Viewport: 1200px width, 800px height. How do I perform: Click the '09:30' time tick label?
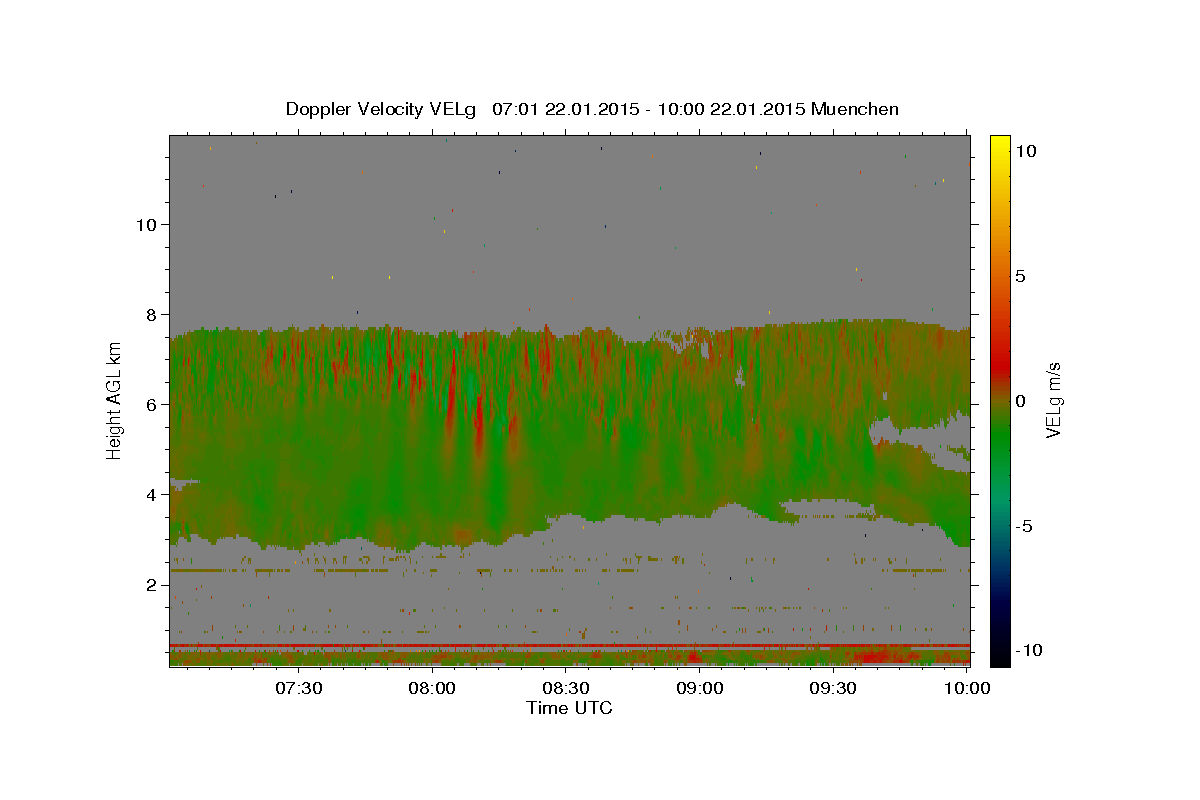coord(834,689)
